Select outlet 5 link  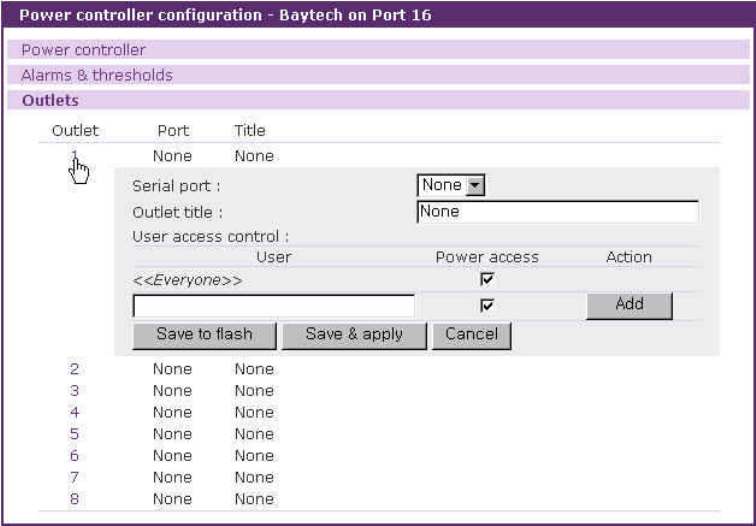click(74, 434)
